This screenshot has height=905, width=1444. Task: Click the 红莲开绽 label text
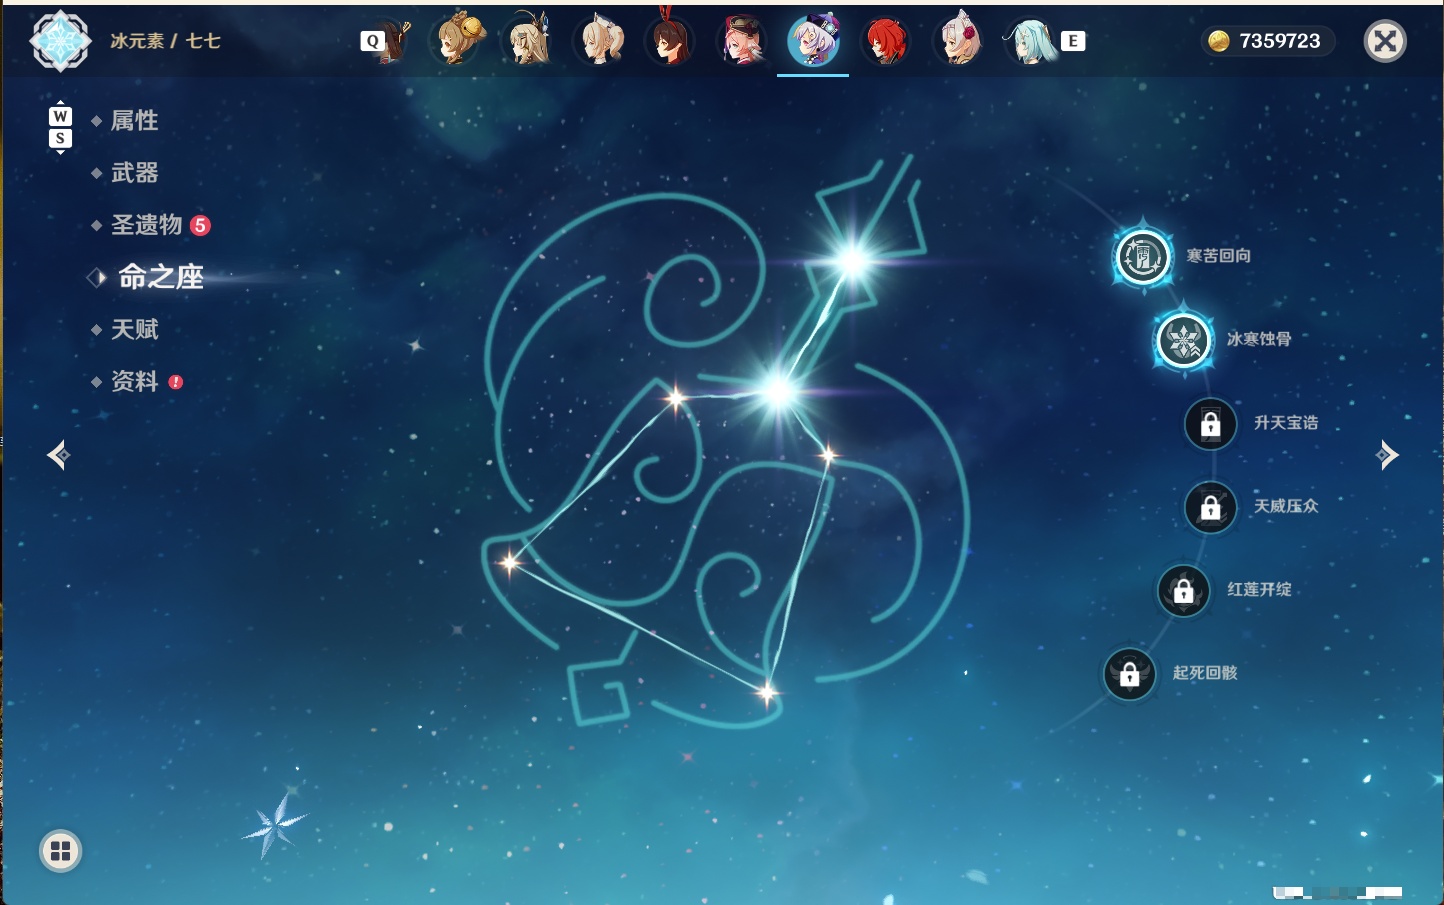click(x=1259, y=590)
